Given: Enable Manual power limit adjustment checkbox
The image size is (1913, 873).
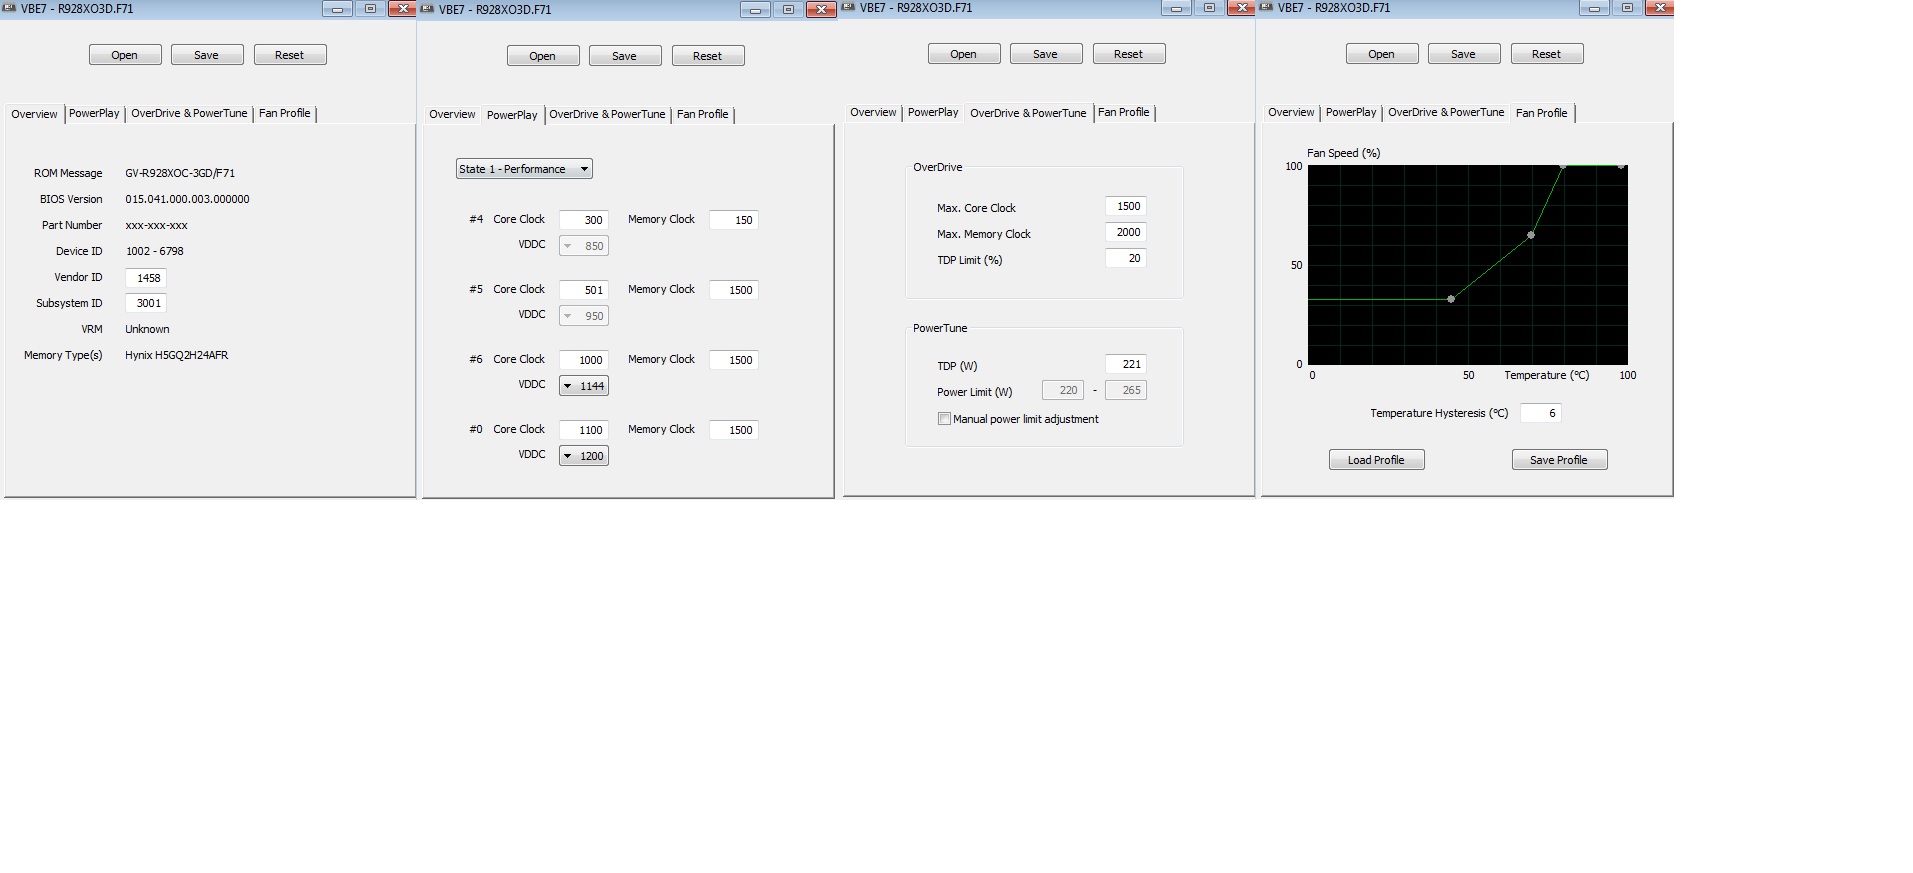Looking at the screenshot, I should (944, 419).
